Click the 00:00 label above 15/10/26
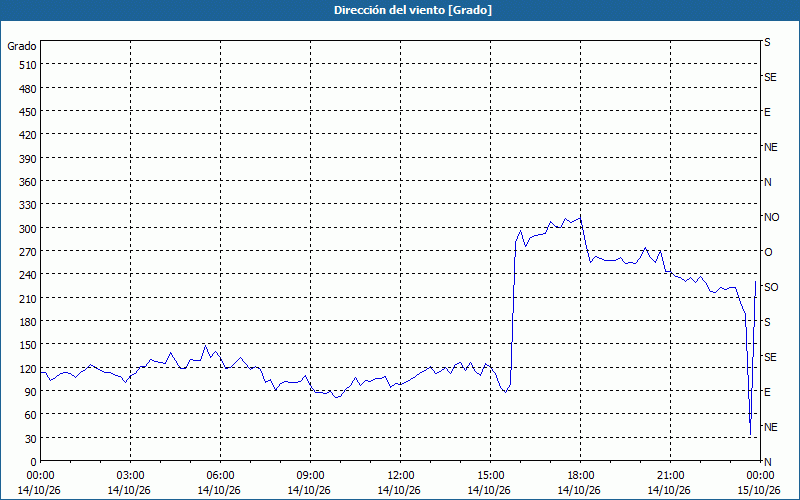This screenshot has height=500, width=800. (x=760, y=476)
